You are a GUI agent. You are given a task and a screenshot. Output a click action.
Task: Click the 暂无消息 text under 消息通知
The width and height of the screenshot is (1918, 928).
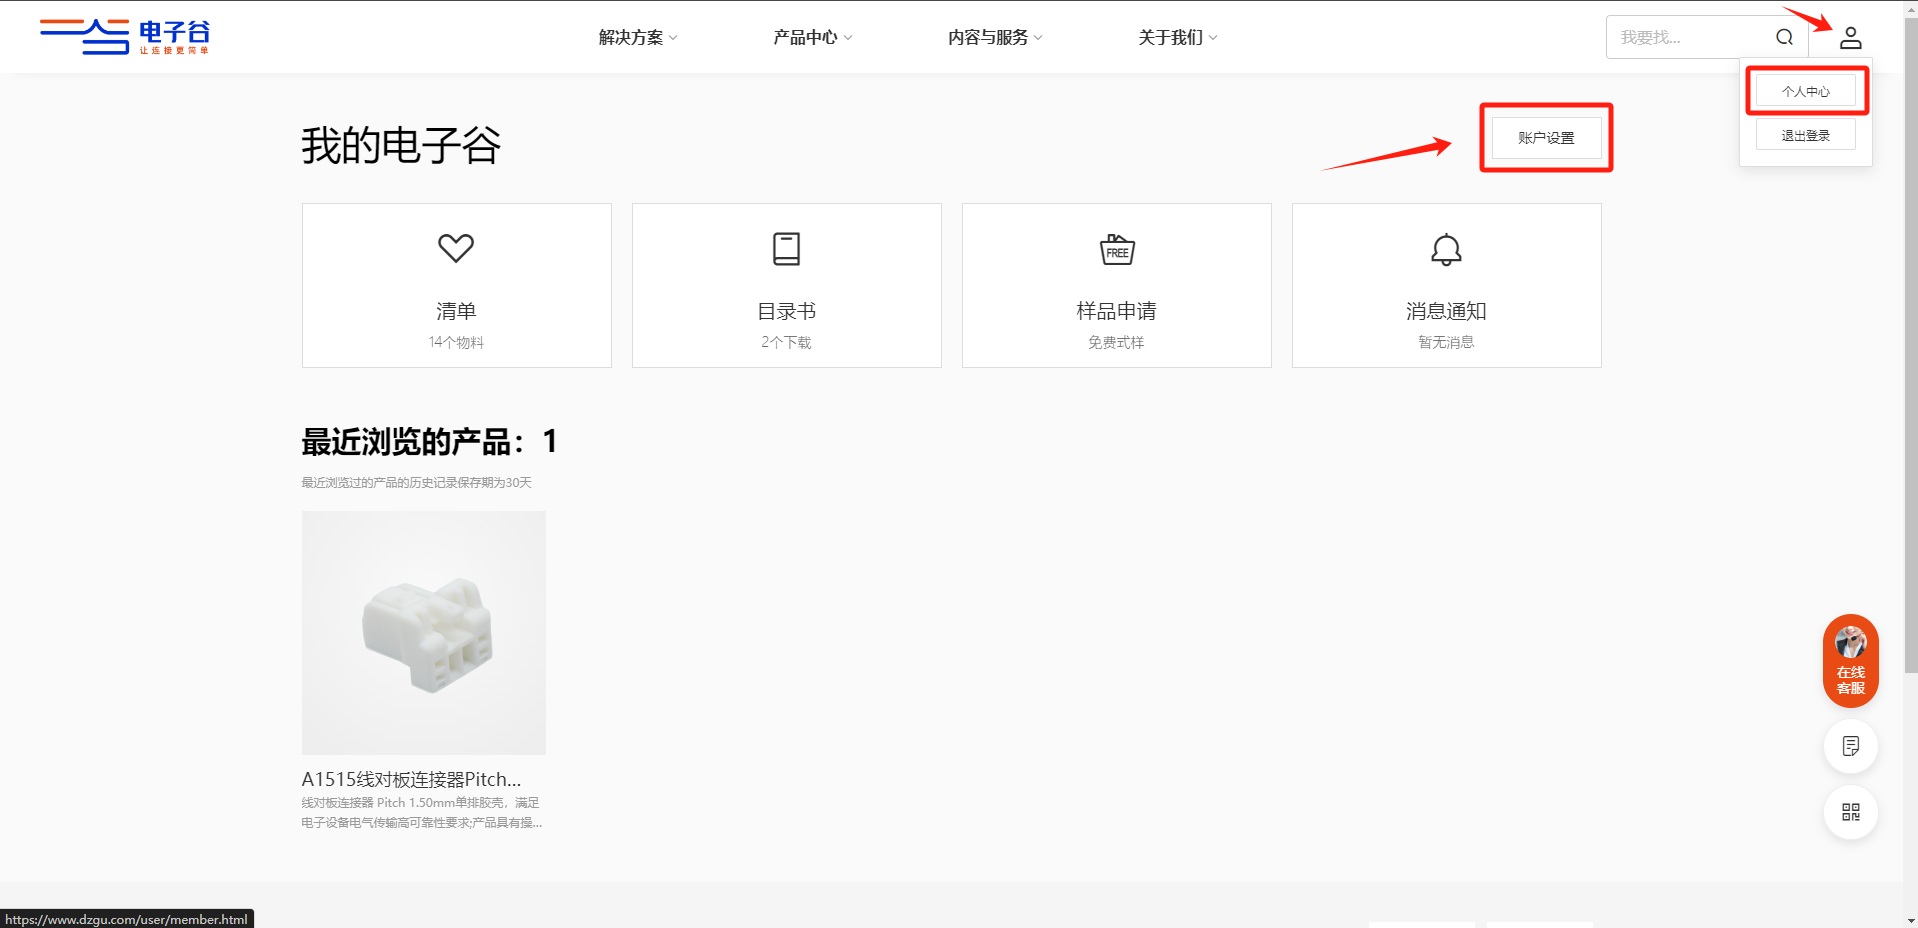pyautogui.click(x=1446, y=342)
